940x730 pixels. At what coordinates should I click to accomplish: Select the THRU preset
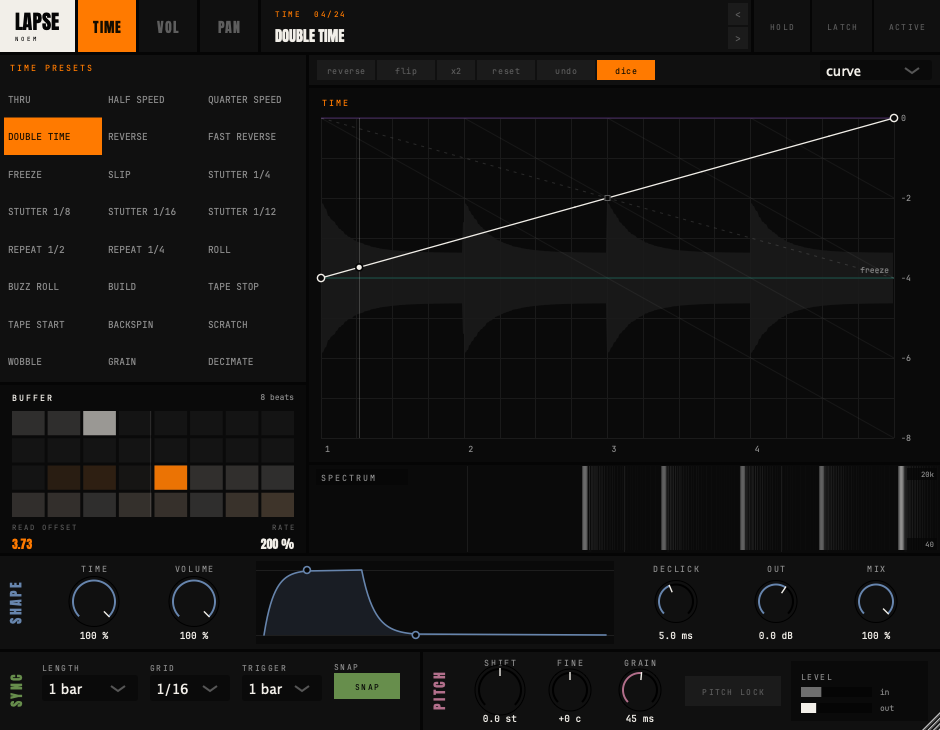tap(53, 99)
